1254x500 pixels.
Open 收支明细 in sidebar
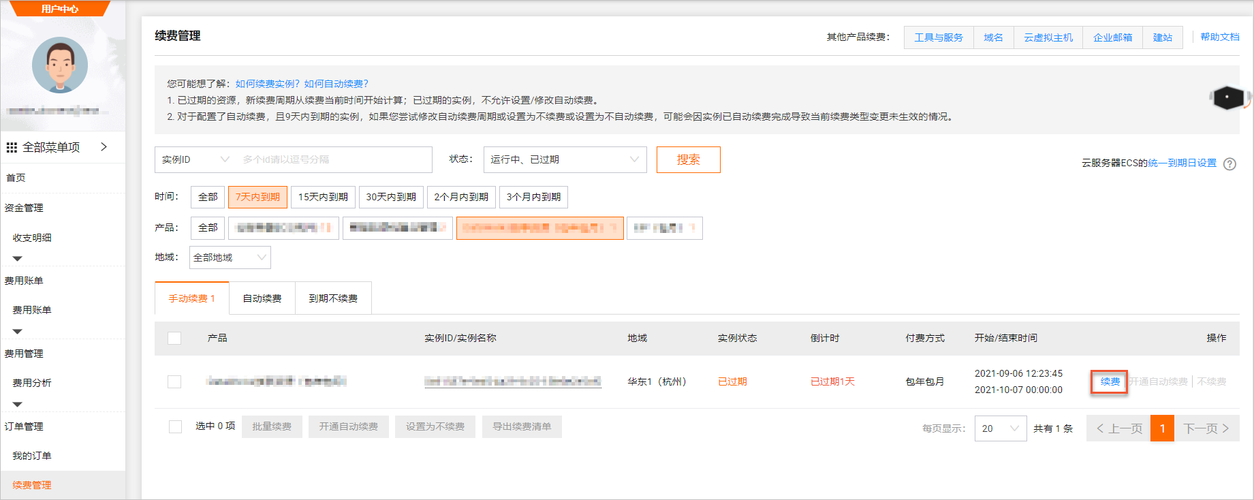click(32, 238)
